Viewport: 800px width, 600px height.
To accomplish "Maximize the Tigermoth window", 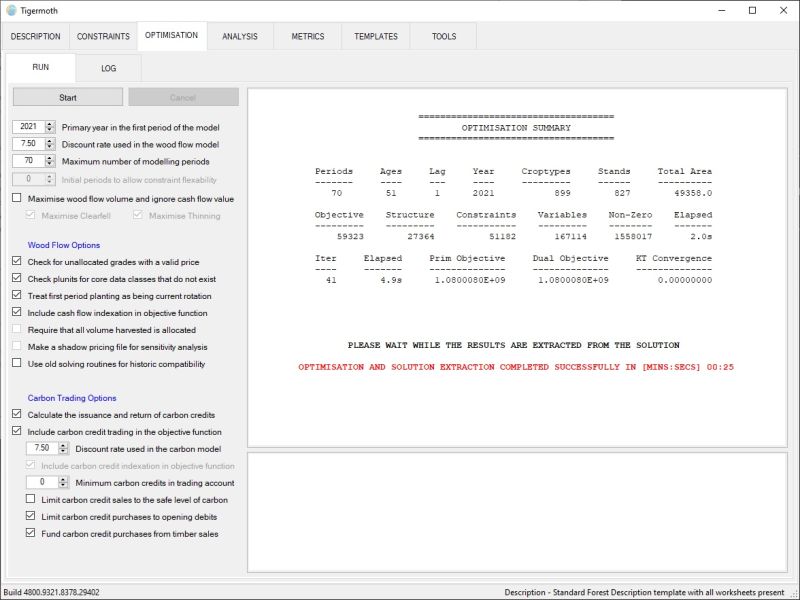I will pos(752,11).
